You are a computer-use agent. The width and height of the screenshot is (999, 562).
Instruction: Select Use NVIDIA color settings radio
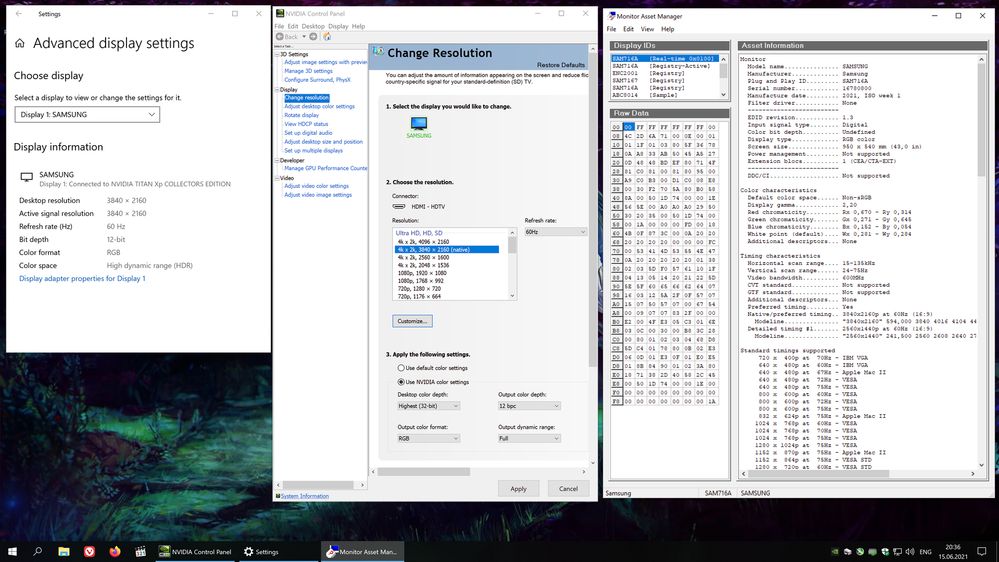[x=401, y=382]
